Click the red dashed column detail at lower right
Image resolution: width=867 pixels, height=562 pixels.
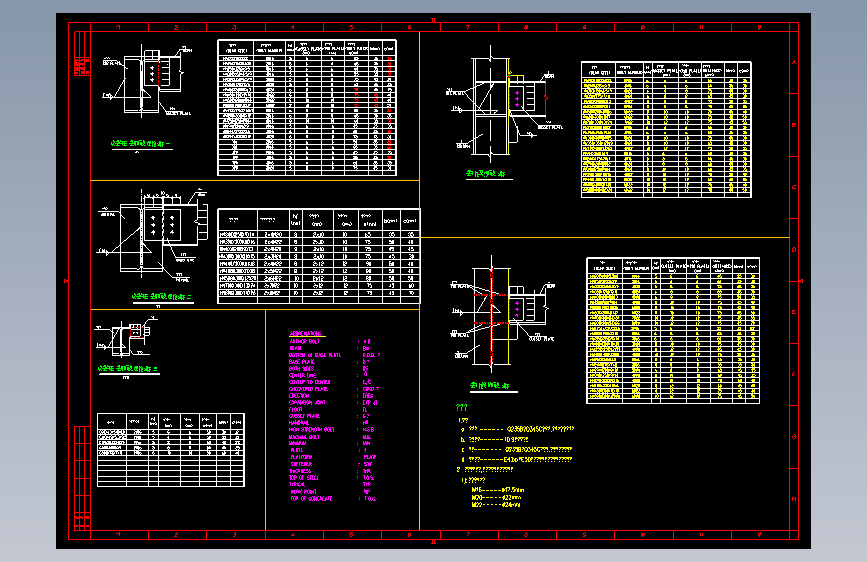[502, 313]
